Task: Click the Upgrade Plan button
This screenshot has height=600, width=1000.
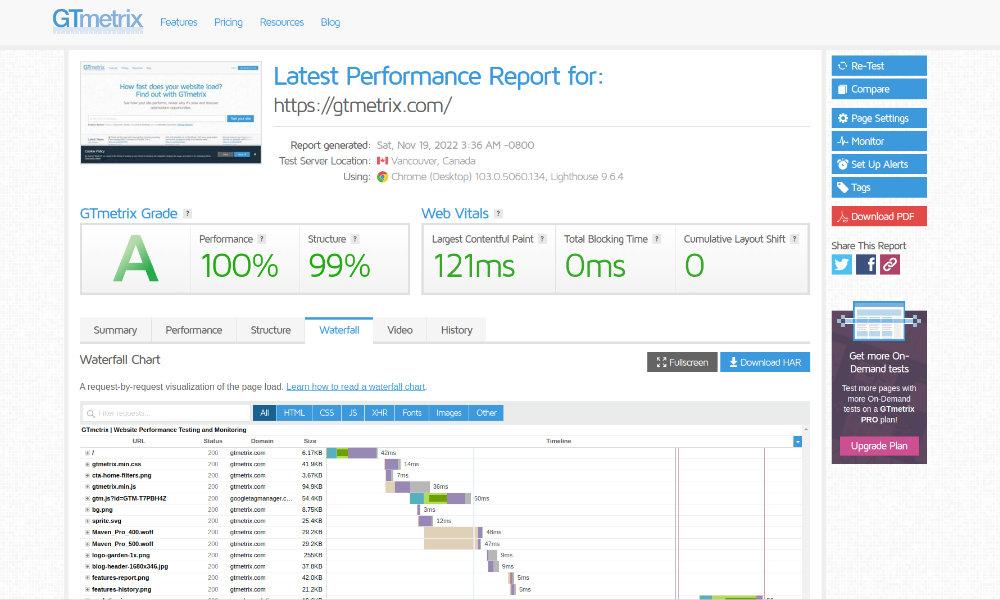Action: pos(879,446)
